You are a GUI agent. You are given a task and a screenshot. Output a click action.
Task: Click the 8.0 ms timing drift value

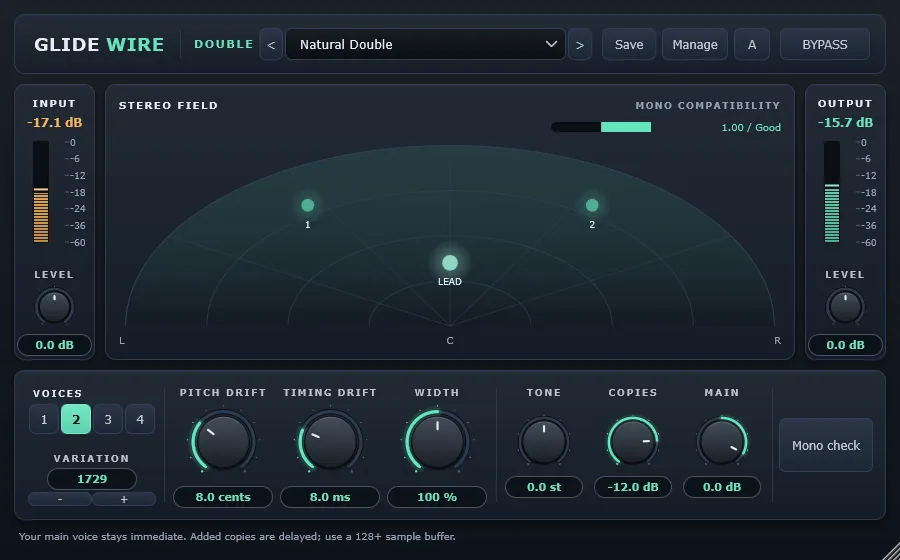click(x=329, y=497)
